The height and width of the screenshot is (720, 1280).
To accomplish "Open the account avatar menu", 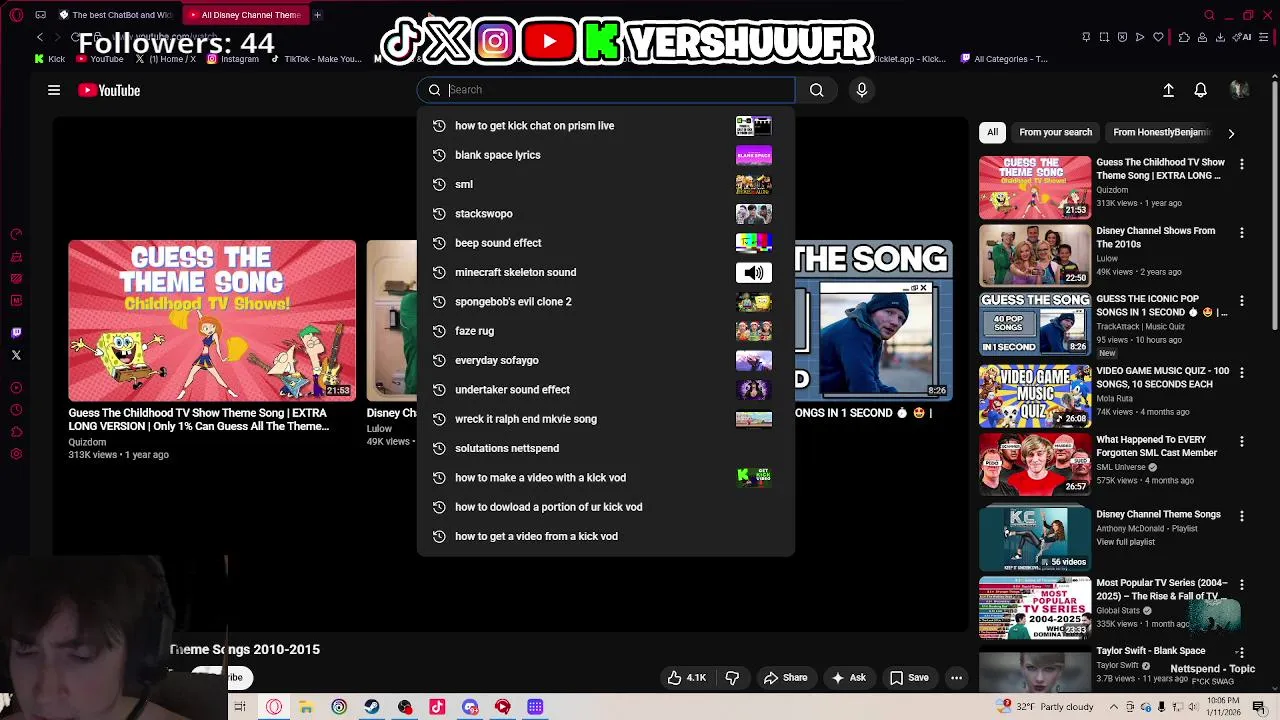I will (1239, 90).
